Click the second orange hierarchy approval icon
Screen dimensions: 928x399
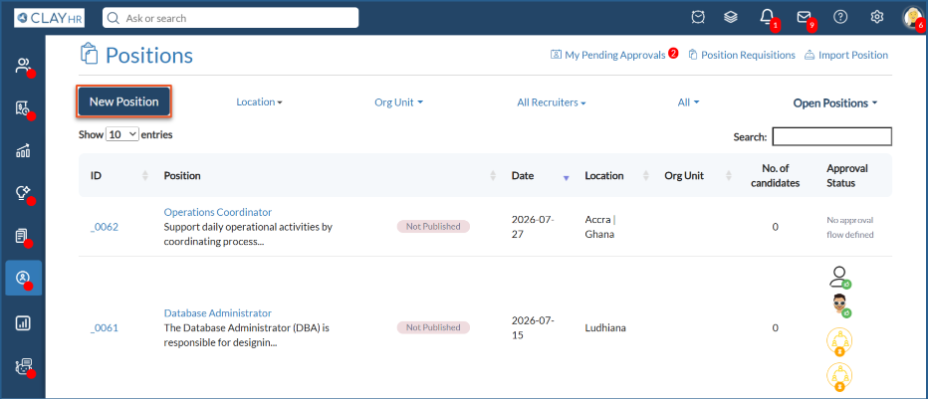839,377
